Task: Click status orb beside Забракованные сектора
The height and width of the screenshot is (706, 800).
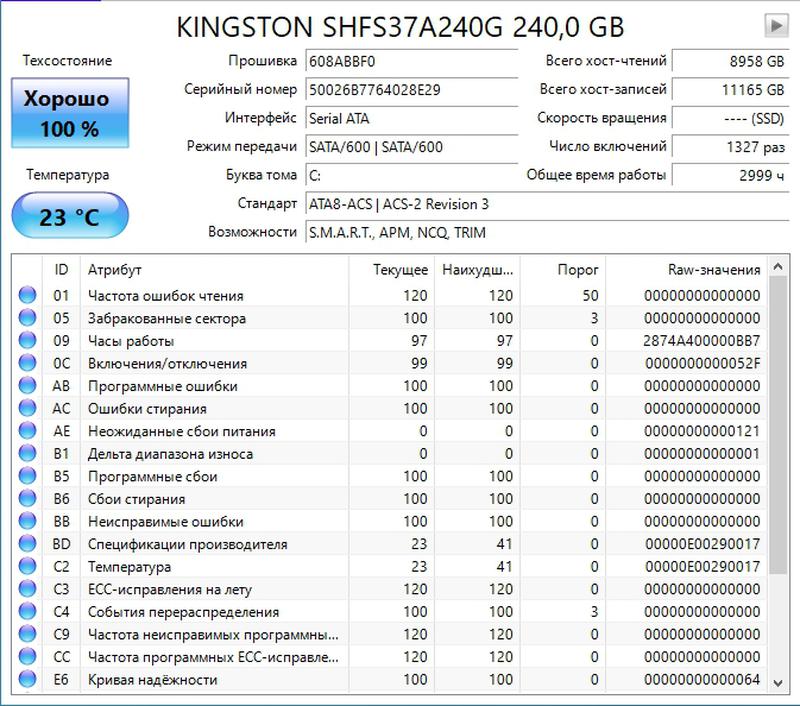Action: click(27, 319)
